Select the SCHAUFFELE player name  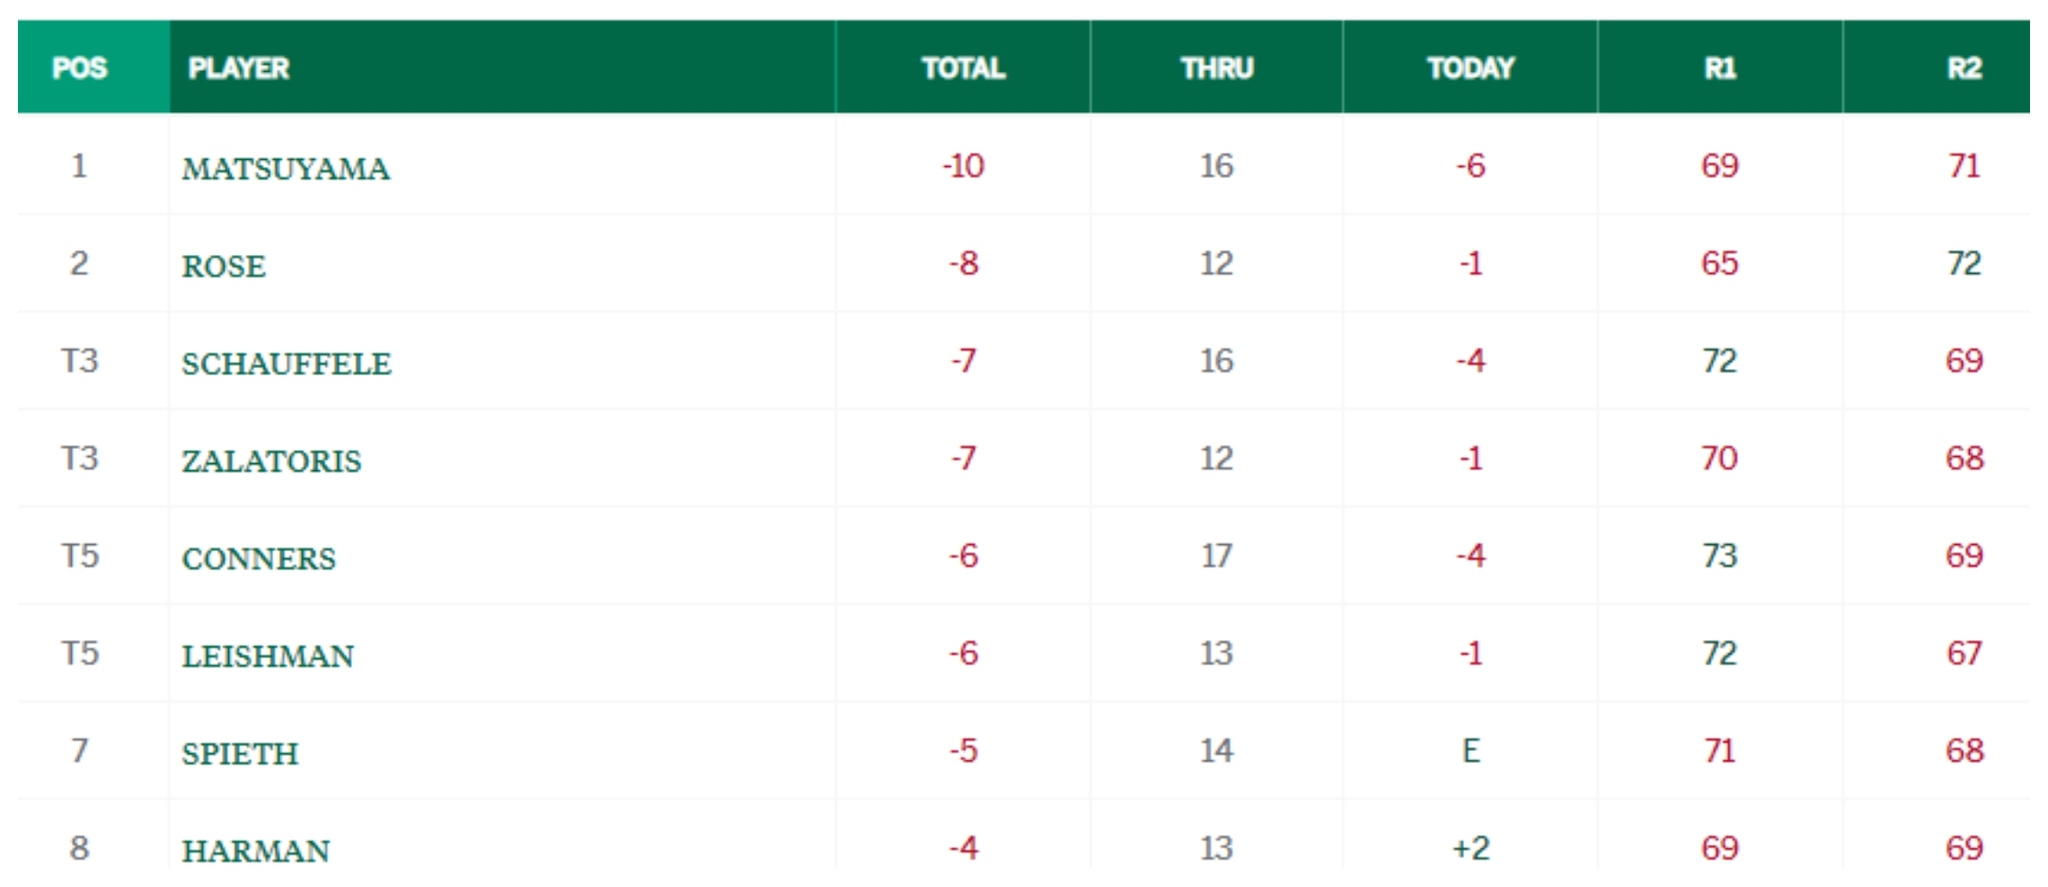coord(286,363)
